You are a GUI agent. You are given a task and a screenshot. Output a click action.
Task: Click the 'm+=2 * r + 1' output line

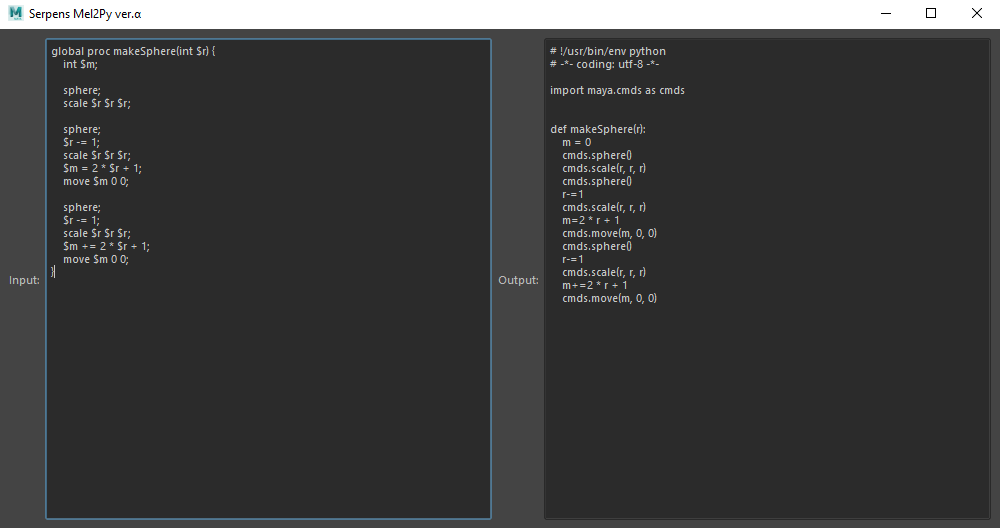(x=594, y=285)
